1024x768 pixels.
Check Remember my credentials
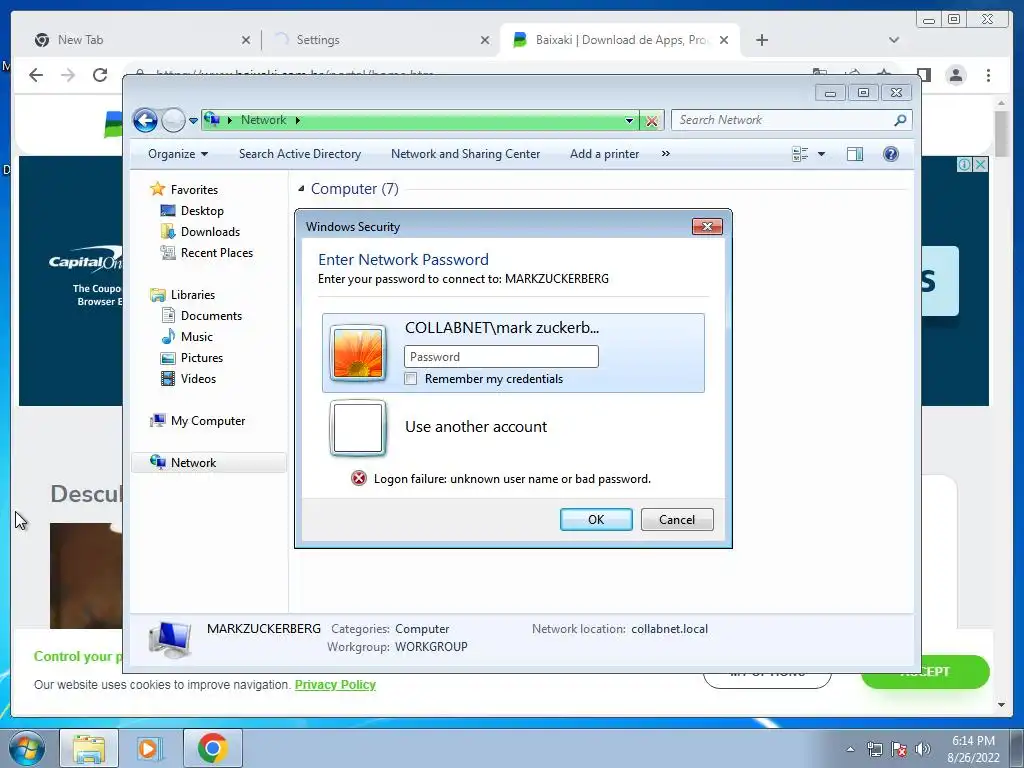click(x=411, y=379)
